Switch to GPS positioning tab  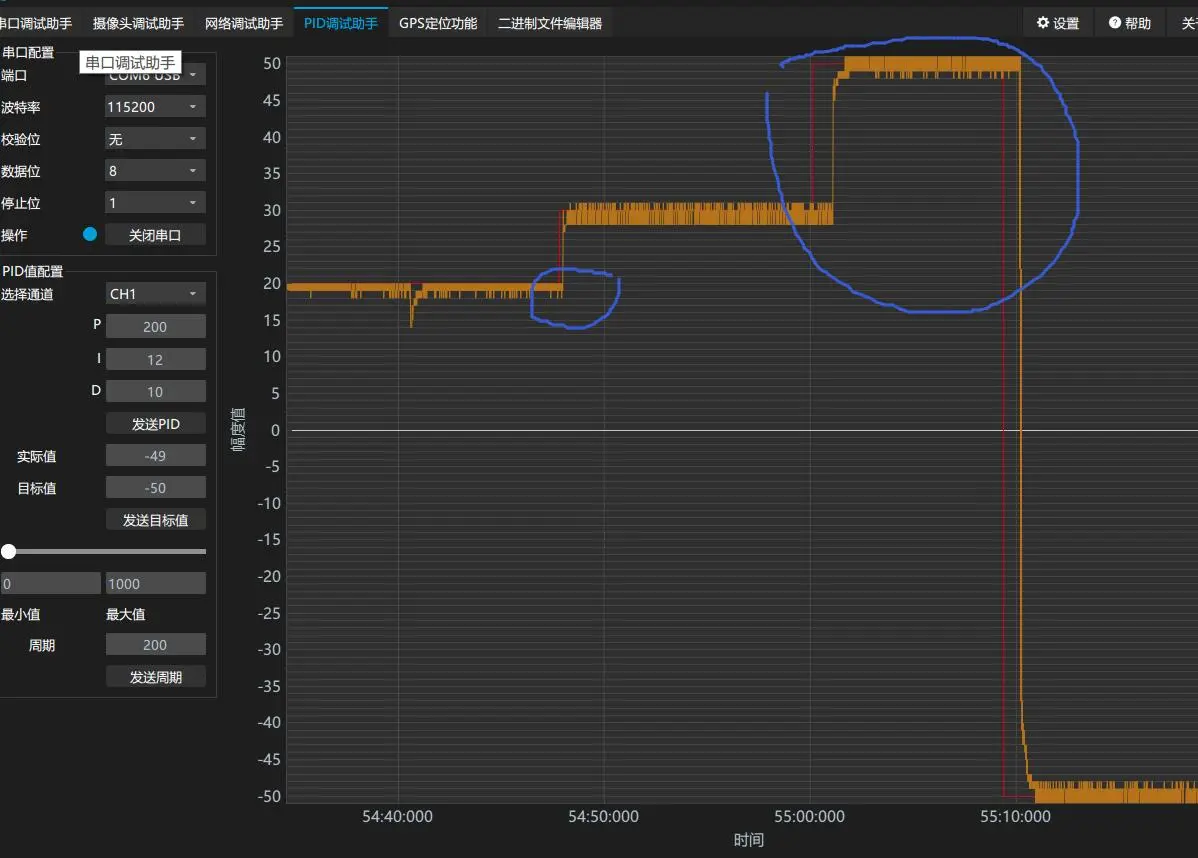437,23
